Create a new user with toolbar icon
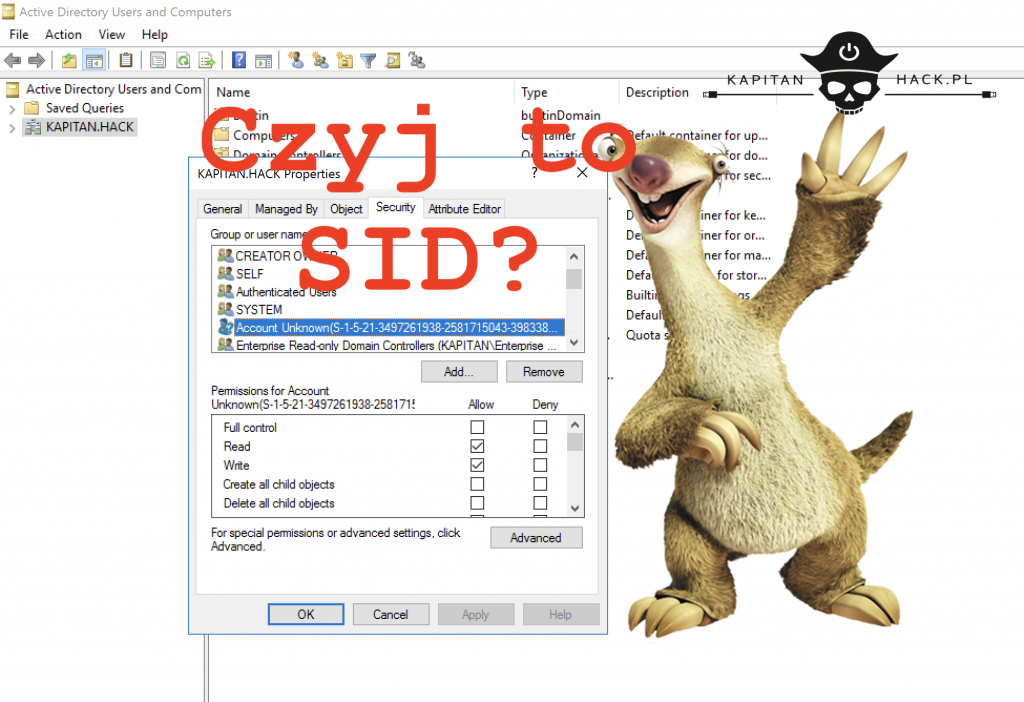Viewport: 1024px width, 702px height. pyautogui.click(x=296, y=60)
